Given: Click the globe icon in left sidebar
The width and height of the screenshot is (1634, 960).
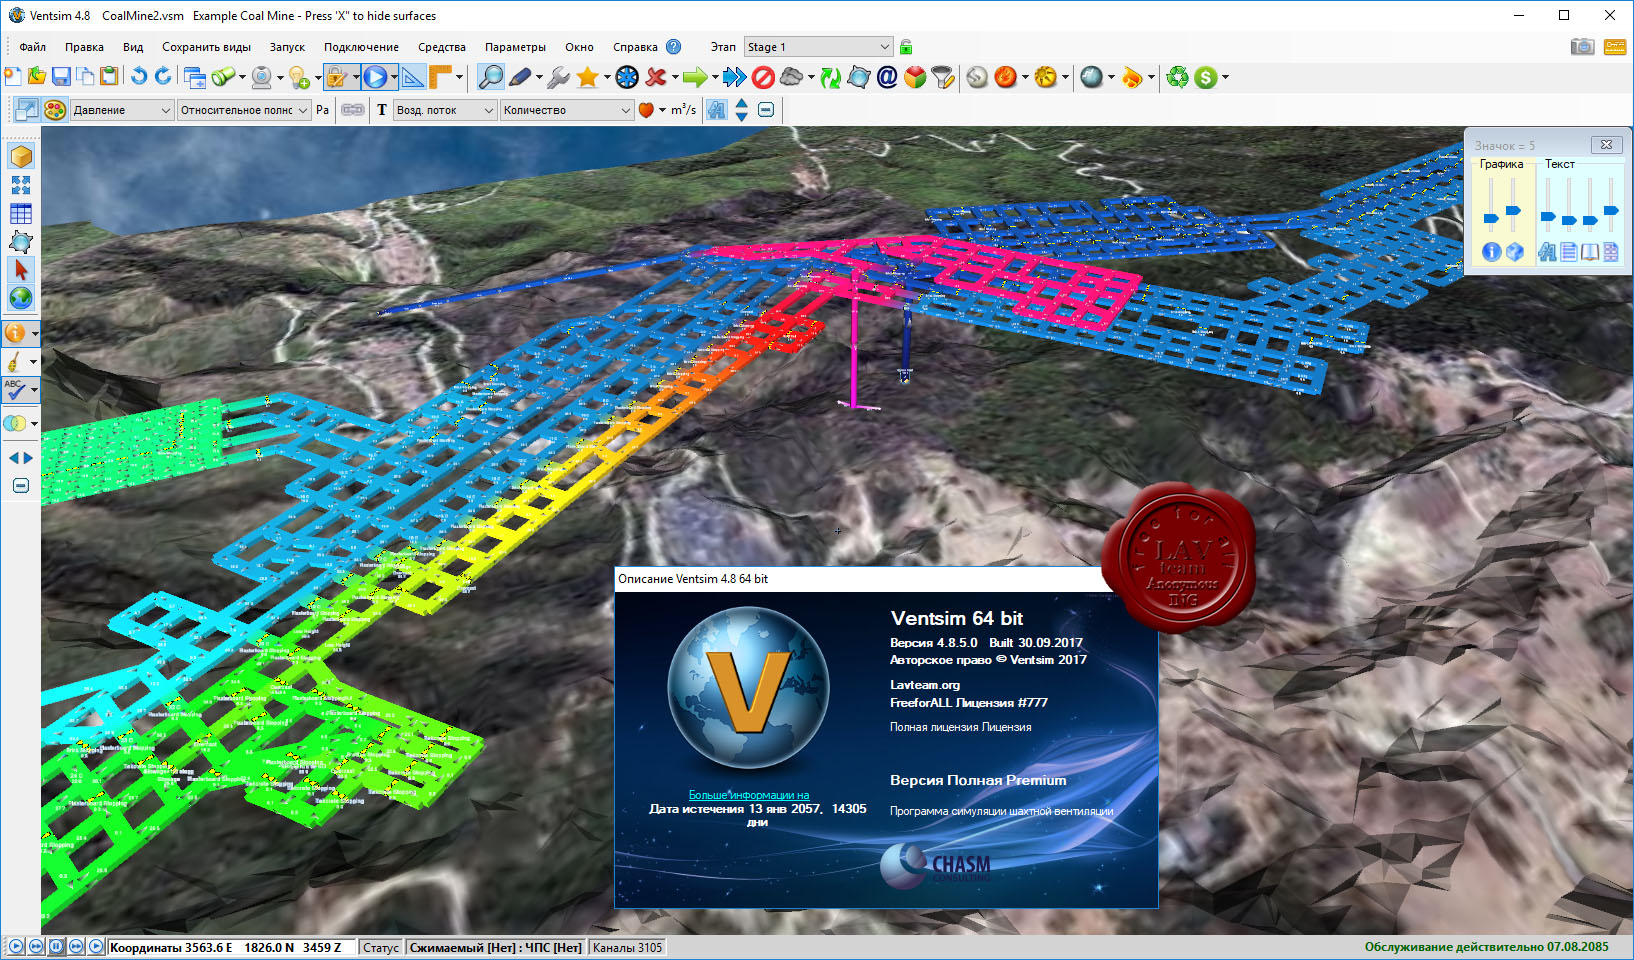Looking at the screenshot, I should [x=21, y=297].
